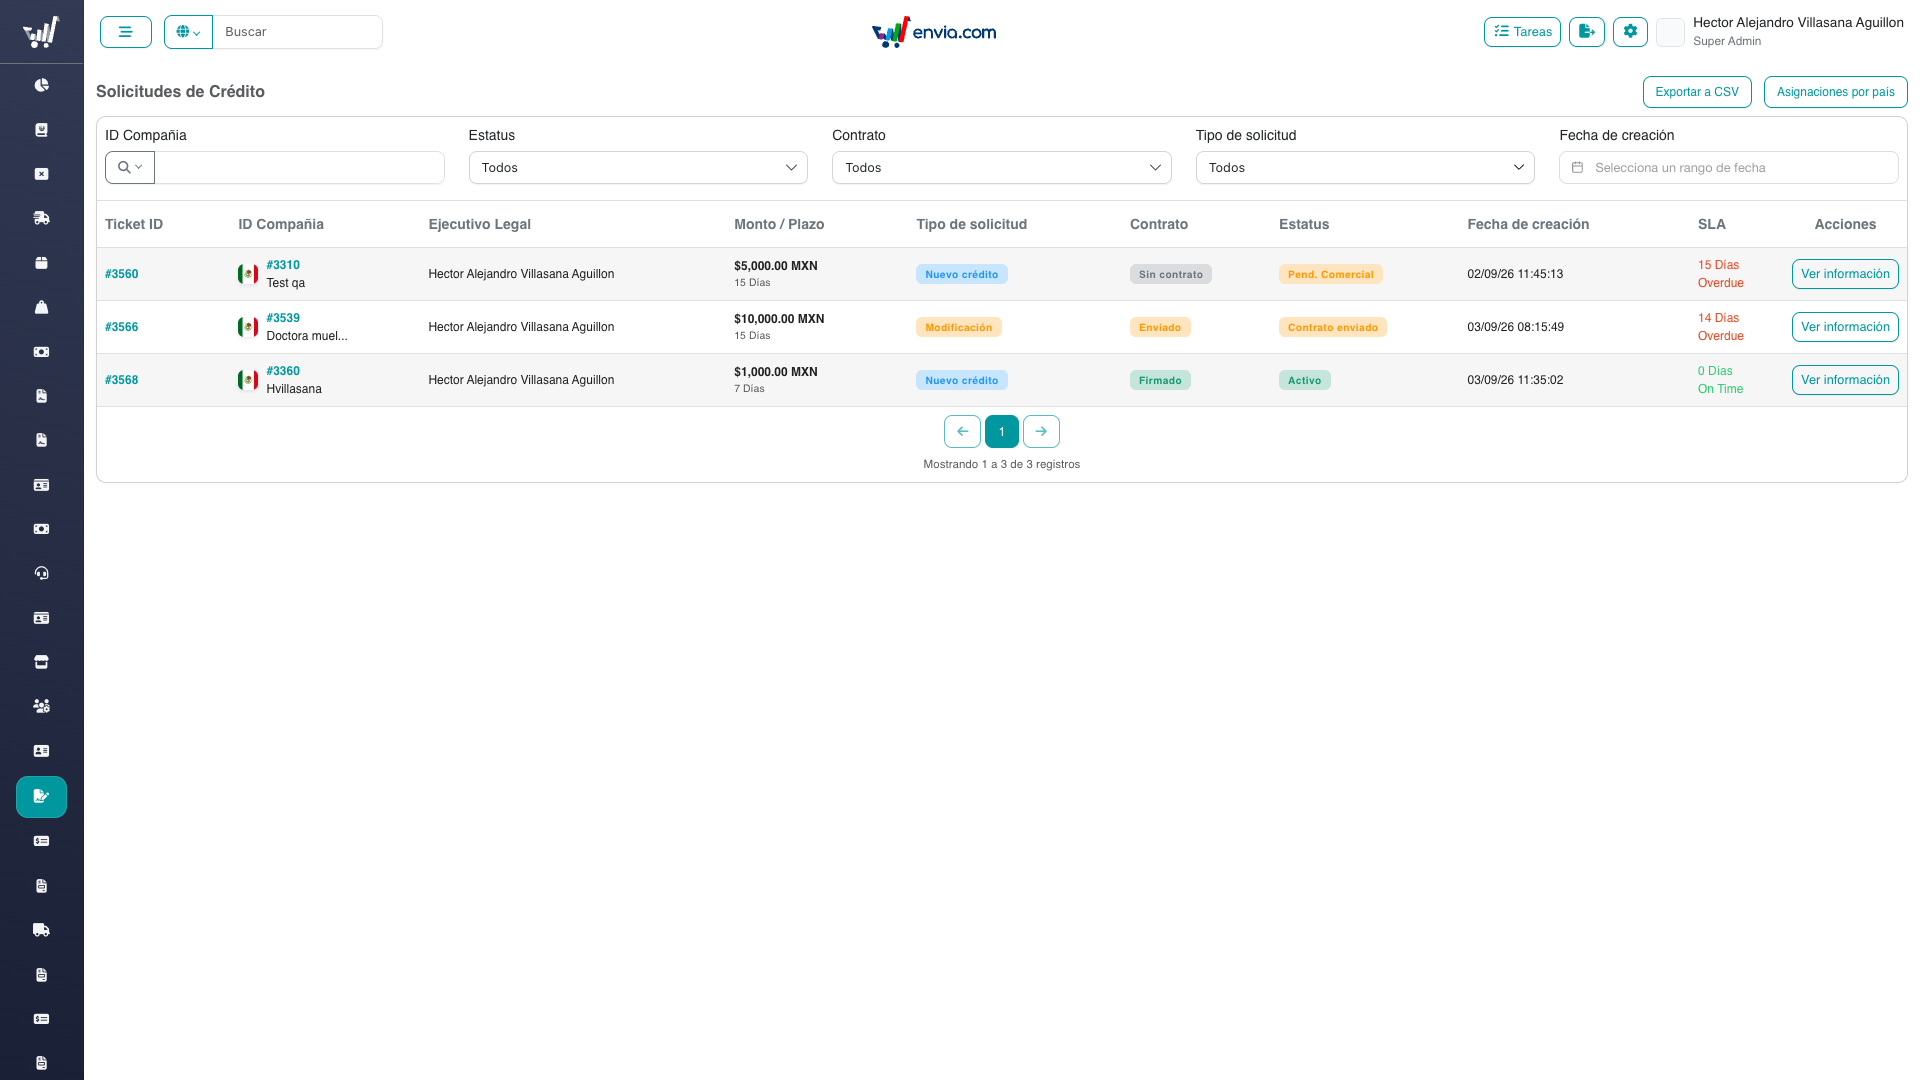This screenshot has height=1080, width=1920.
Task: Open the globe language dropdown
Action: coord(188,32)
